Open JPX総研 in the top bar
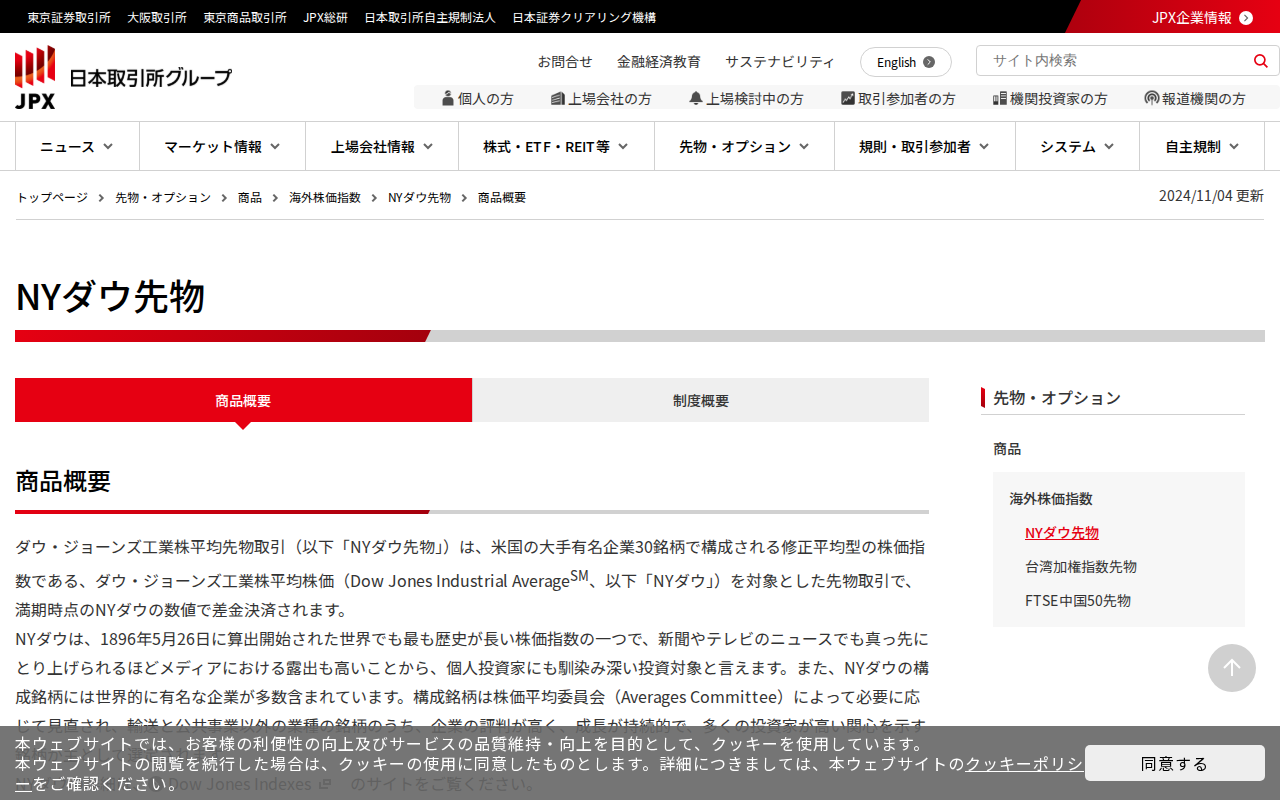 pyautogui.click(x=326, y=17)
